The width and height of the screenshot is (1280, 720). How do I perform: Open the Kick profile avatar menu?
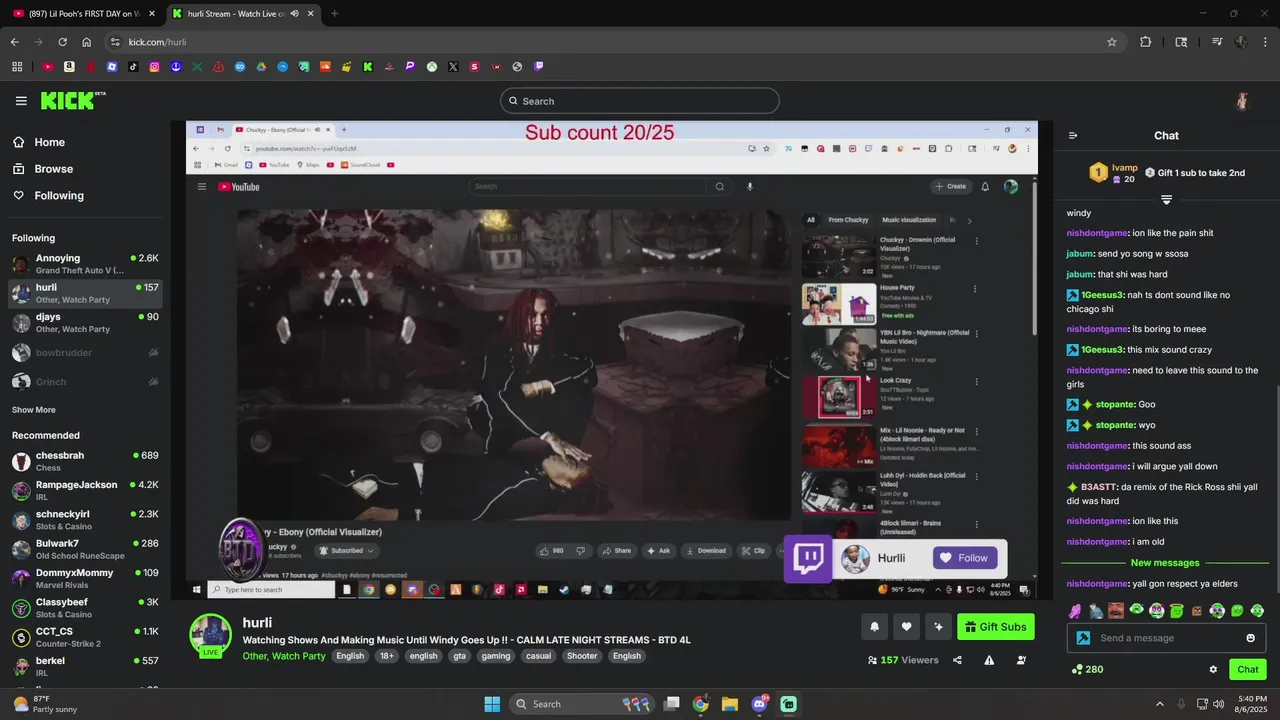(x=1242, y=101)
